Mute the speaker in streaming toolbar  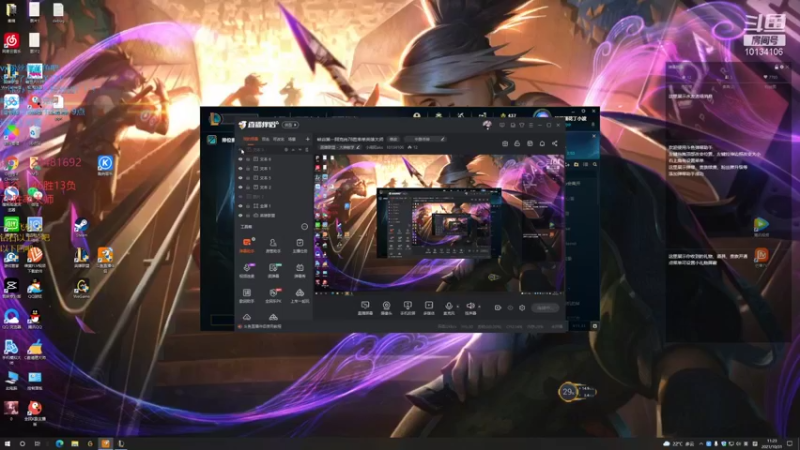point(470,306)
